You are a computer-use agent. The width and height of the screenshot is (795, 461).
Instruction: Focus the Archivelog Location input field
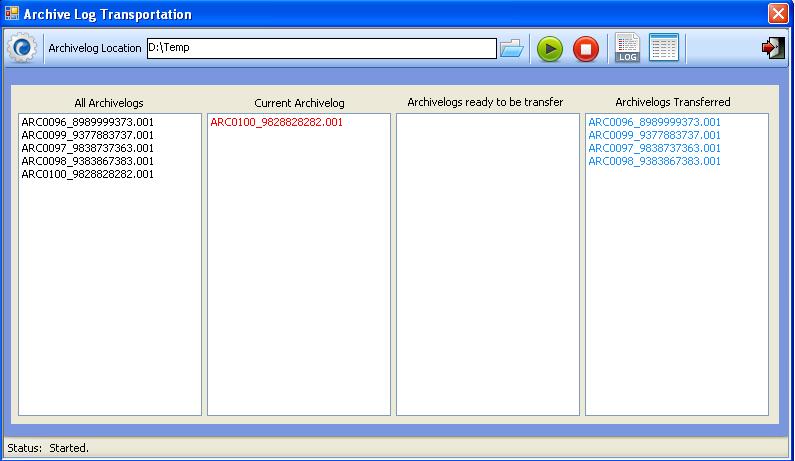click(x=321, y=48)
